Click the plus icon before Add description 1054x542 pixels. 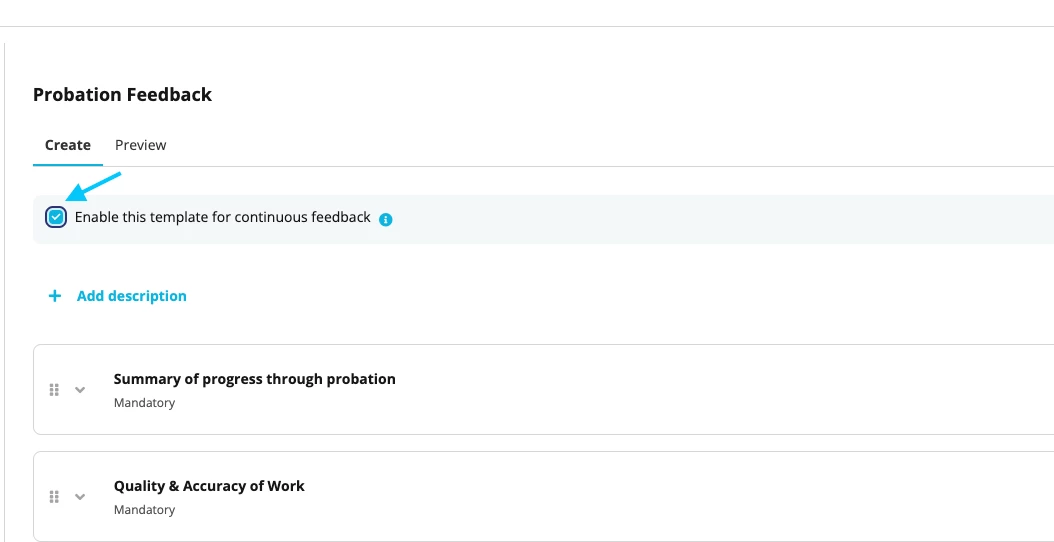click(54, 296)
